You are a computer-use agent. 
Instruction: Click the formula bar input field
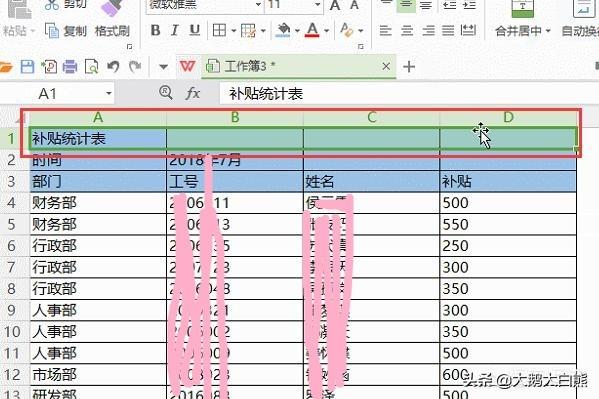(x=409, y=94)
